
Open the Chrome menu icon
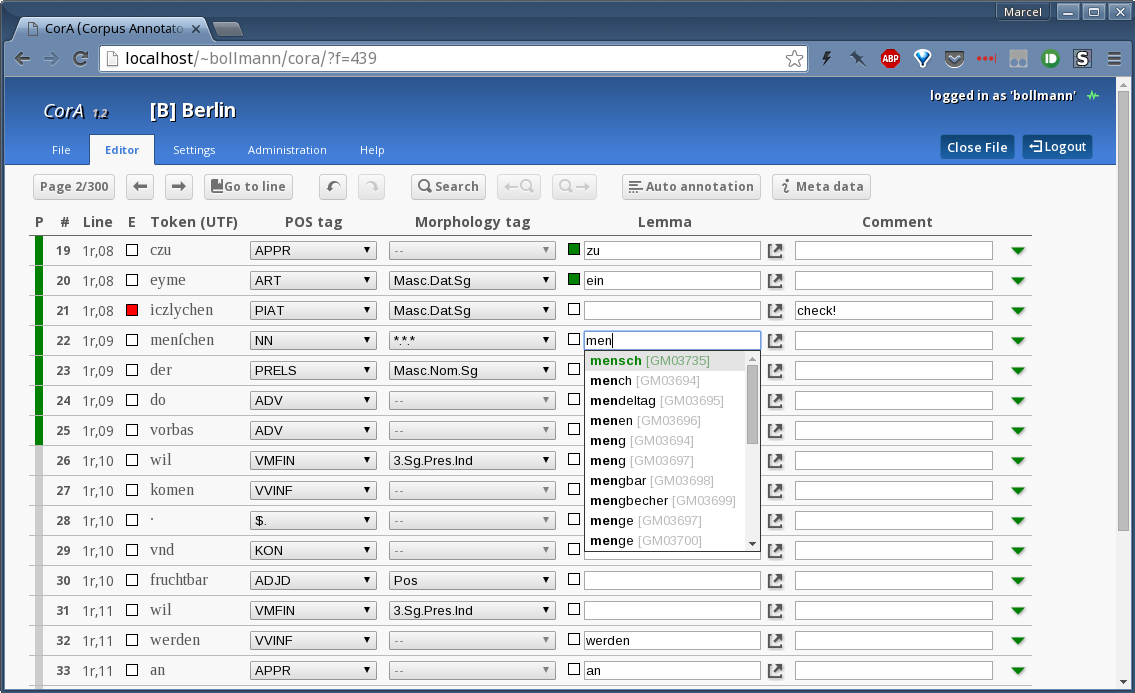coord(1113,59)
